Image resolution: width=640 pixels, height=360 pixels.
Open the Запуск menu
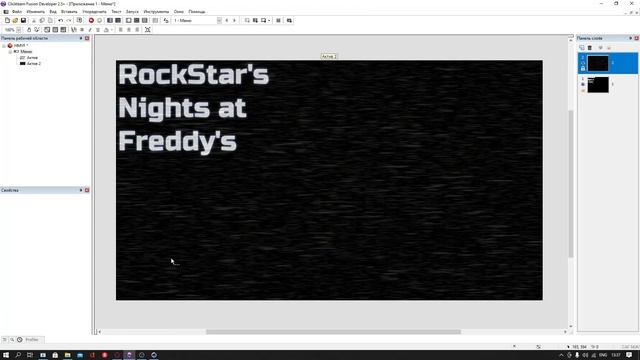(x=132, y=12)
